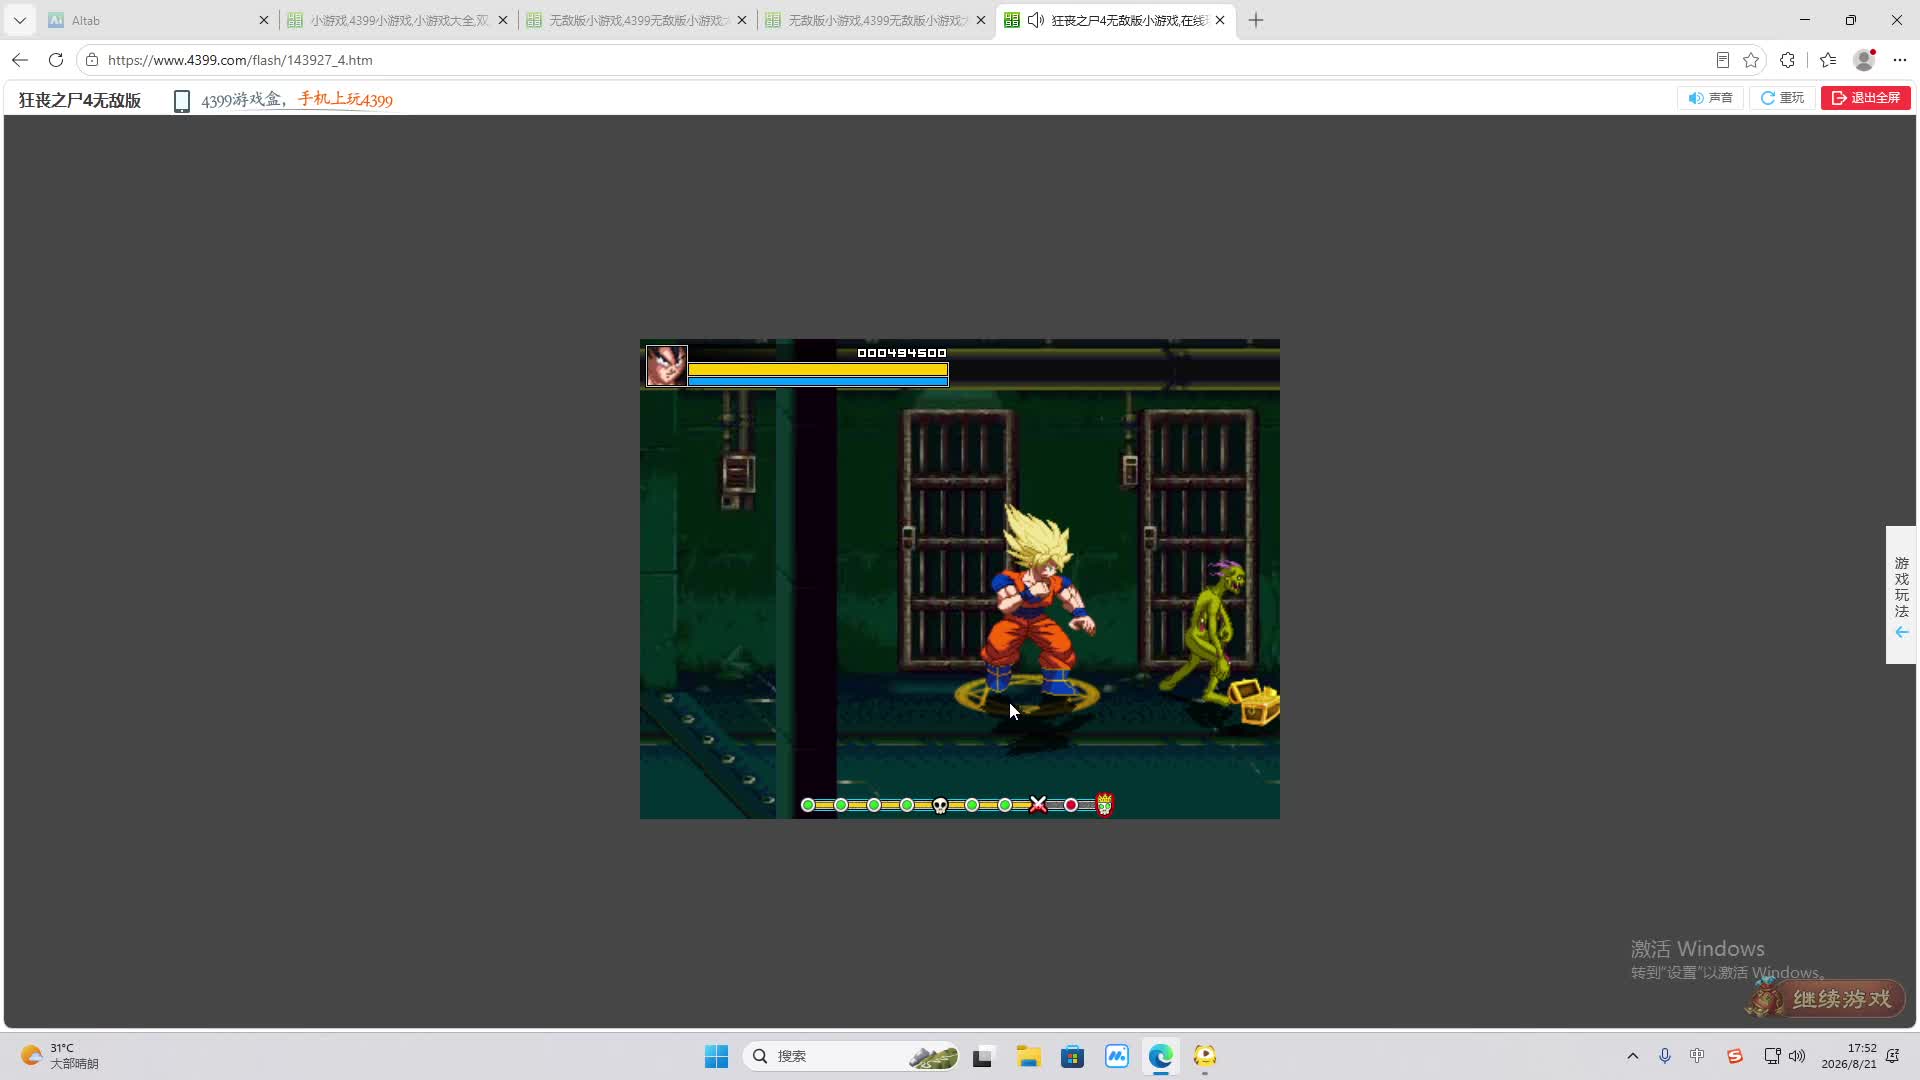The image size is (1920, 1080).
Task: Open the weather widget showing 31°C
Action: (x=60, y=1056)
